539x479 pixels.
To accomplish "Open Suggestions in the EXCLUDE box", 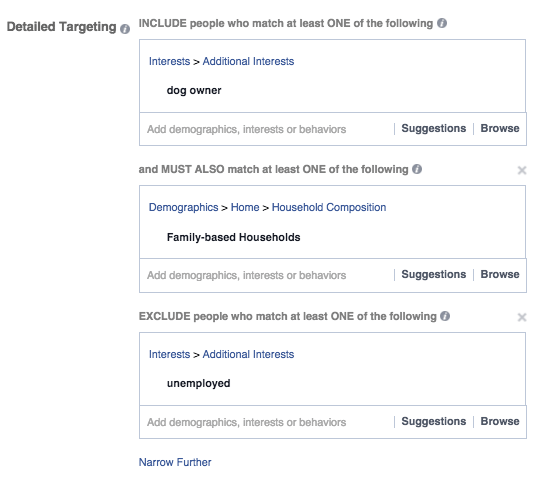I will coord(433,421).
